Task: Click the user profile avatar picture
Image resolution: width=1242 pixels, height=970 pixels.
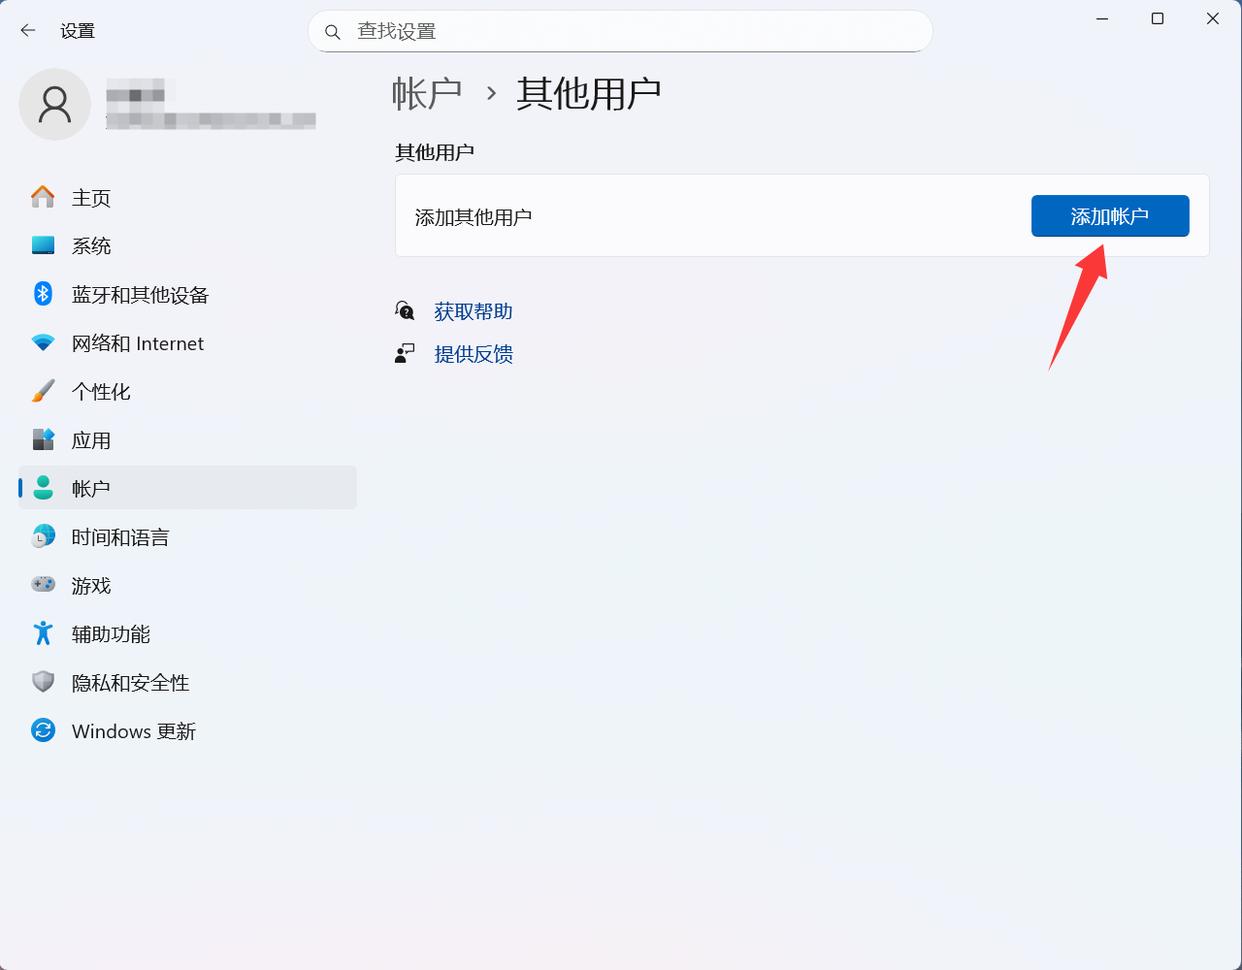Action: [x=55, y=104]
